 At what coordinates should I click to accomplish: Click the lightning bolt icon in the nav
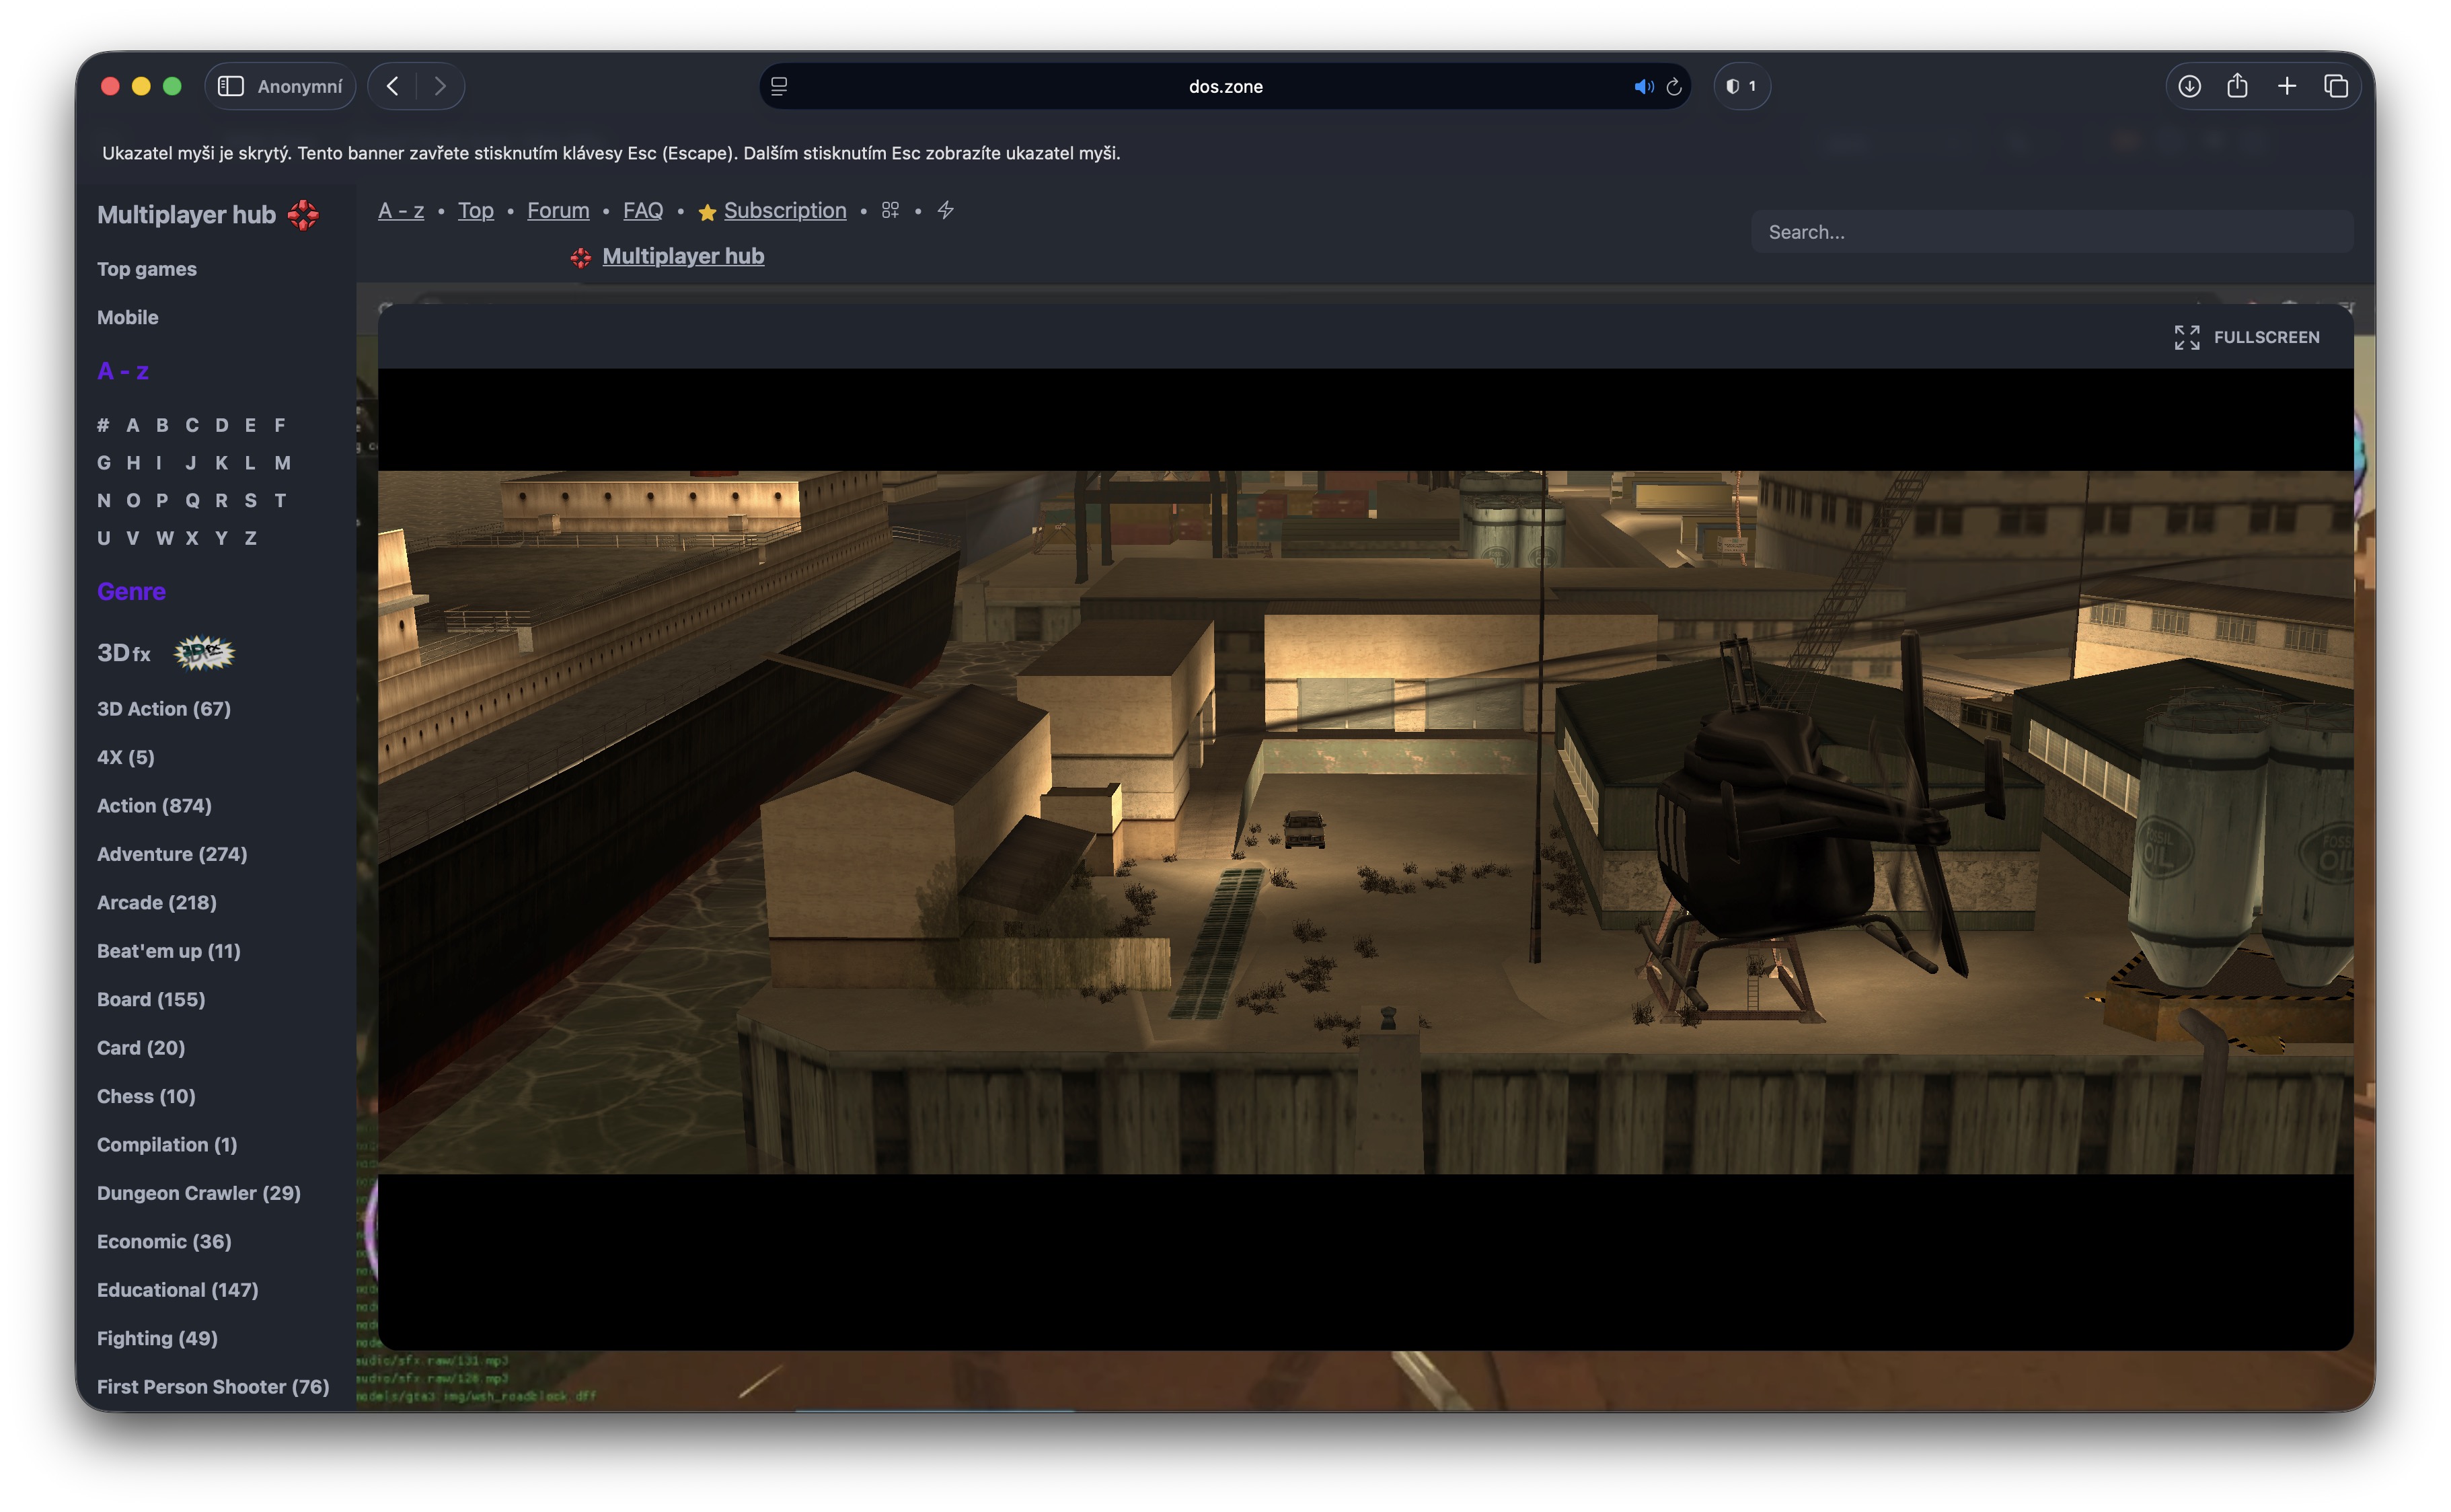945,210
